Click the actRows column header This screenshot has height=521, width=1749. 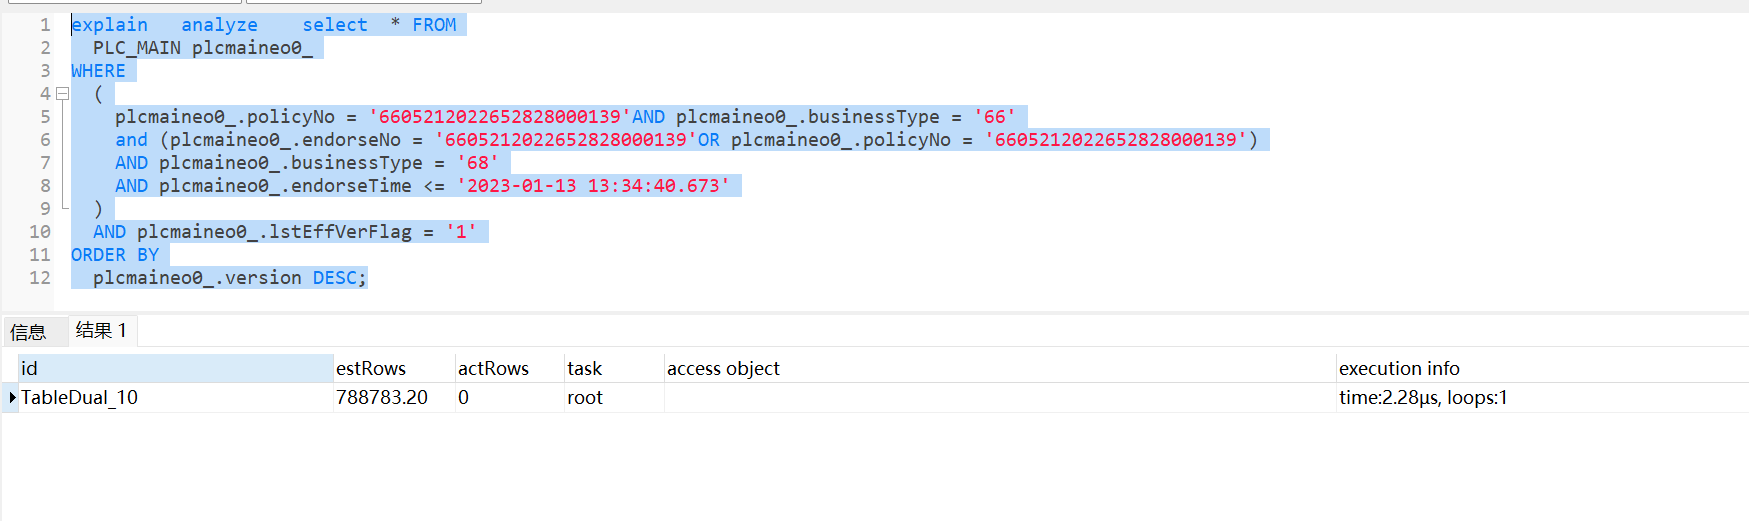pyautogui.click(x=508, y=368)
